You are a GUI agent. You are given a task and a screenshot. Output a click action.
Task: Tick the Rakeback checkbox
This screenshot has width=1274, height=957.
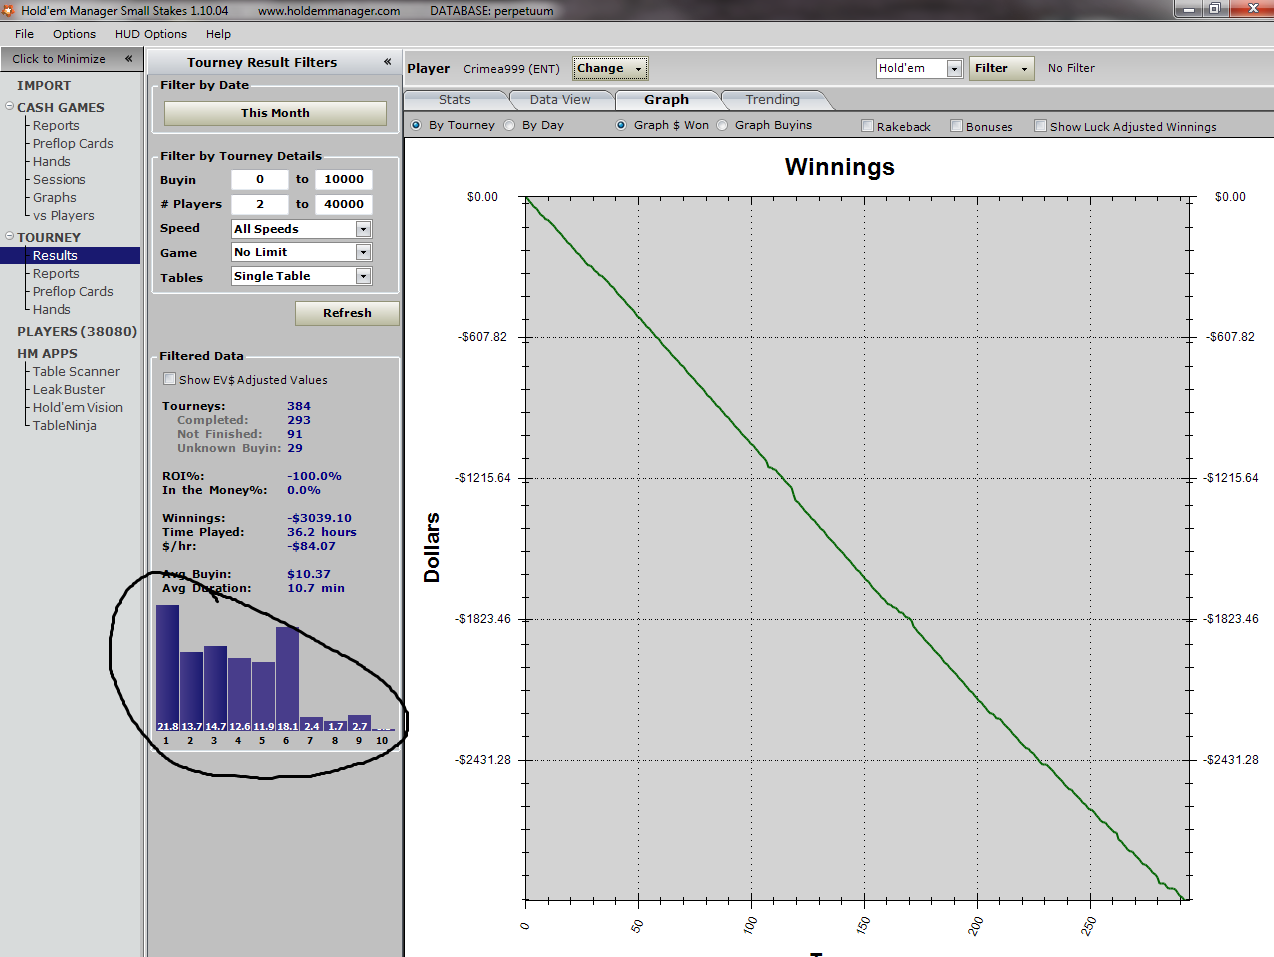tap(868, 126)
